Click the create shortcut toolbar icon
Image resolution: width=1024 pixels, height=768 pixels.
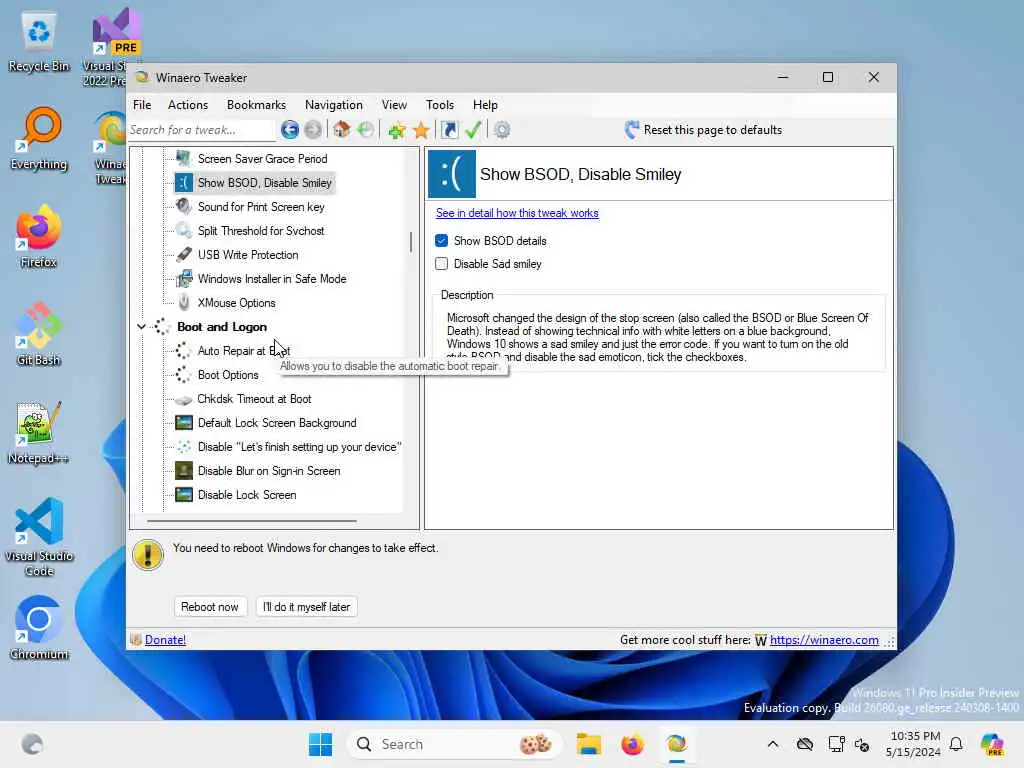coord(449,130)
